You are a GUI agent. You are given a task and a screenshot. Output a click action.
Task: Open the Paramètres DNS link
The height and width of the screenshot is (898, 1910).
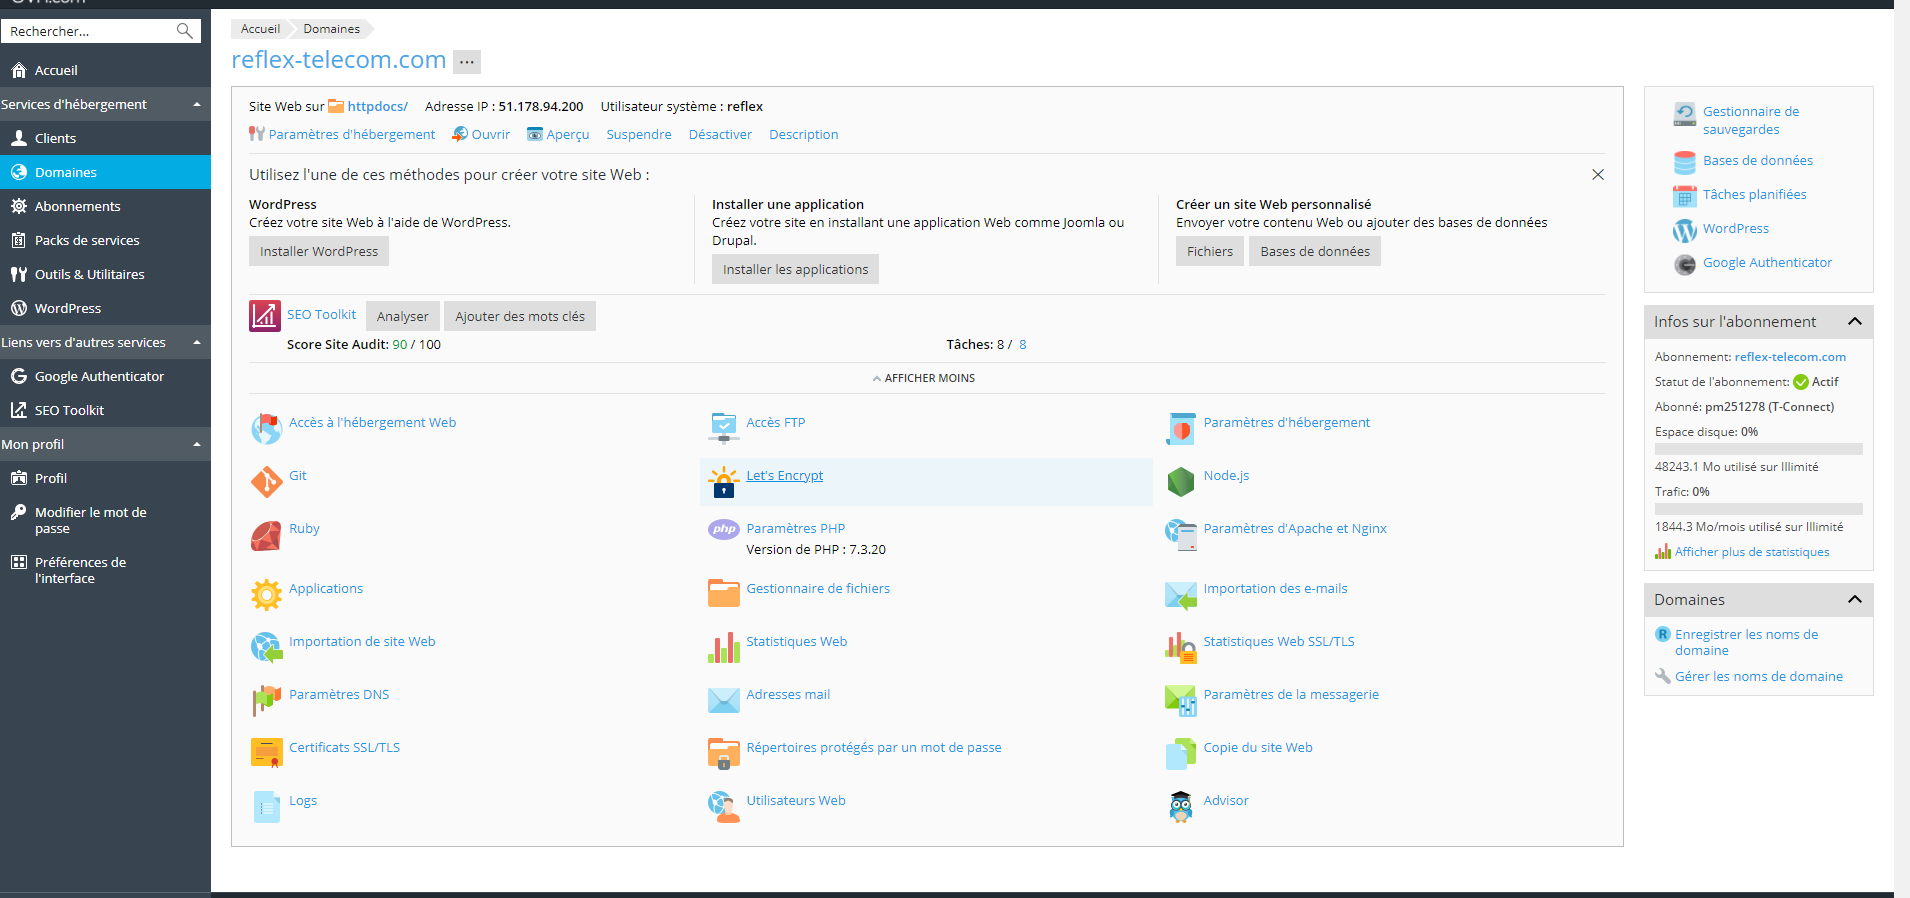click(339, 694)
